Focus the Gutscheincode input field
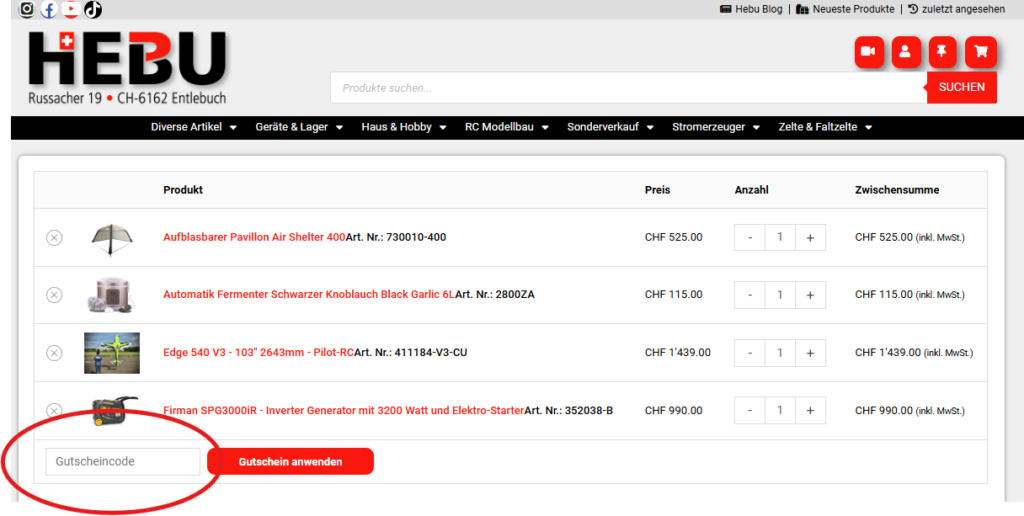 (x=123, y=462)
